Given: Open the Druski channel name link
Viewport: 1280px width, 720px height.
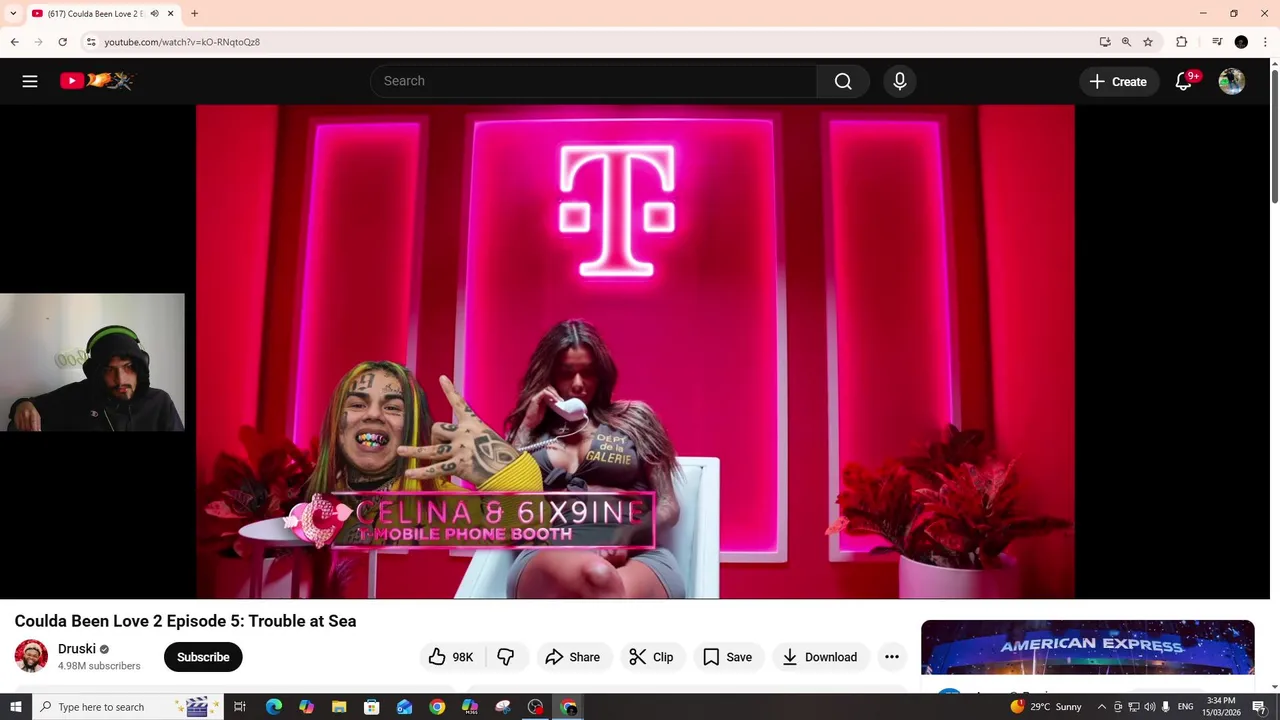Looking at the screenshot, I should coord(77,649).
